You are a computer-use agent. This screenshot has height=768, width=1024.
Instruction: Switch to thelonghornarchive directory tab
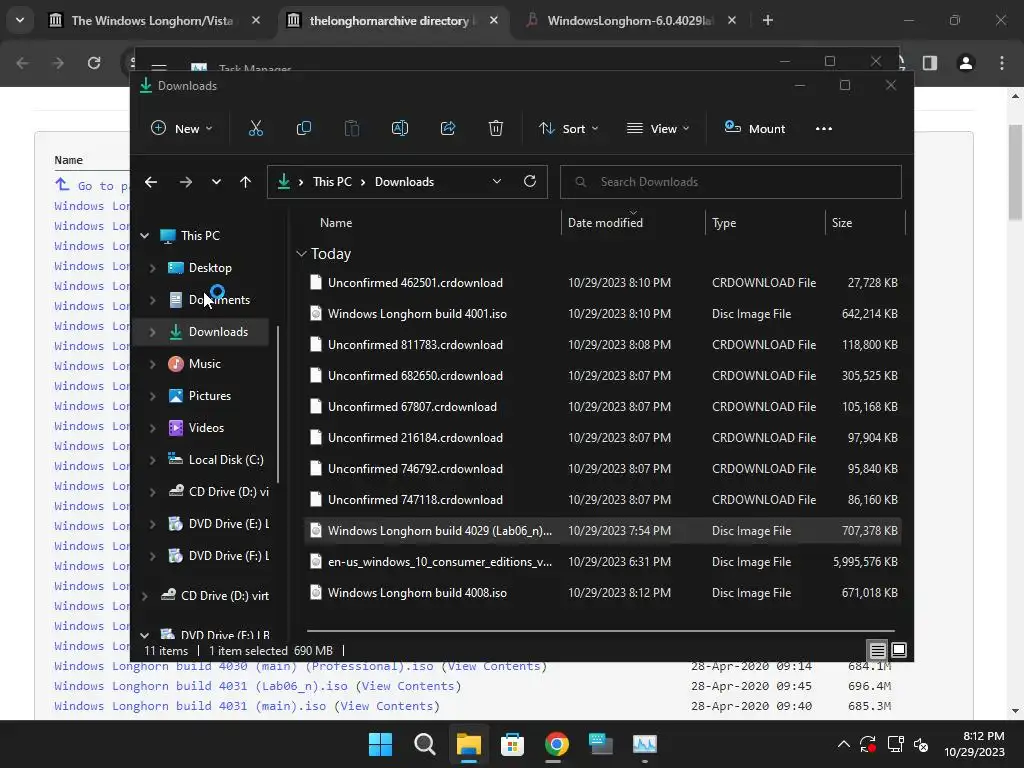(392, 20)
